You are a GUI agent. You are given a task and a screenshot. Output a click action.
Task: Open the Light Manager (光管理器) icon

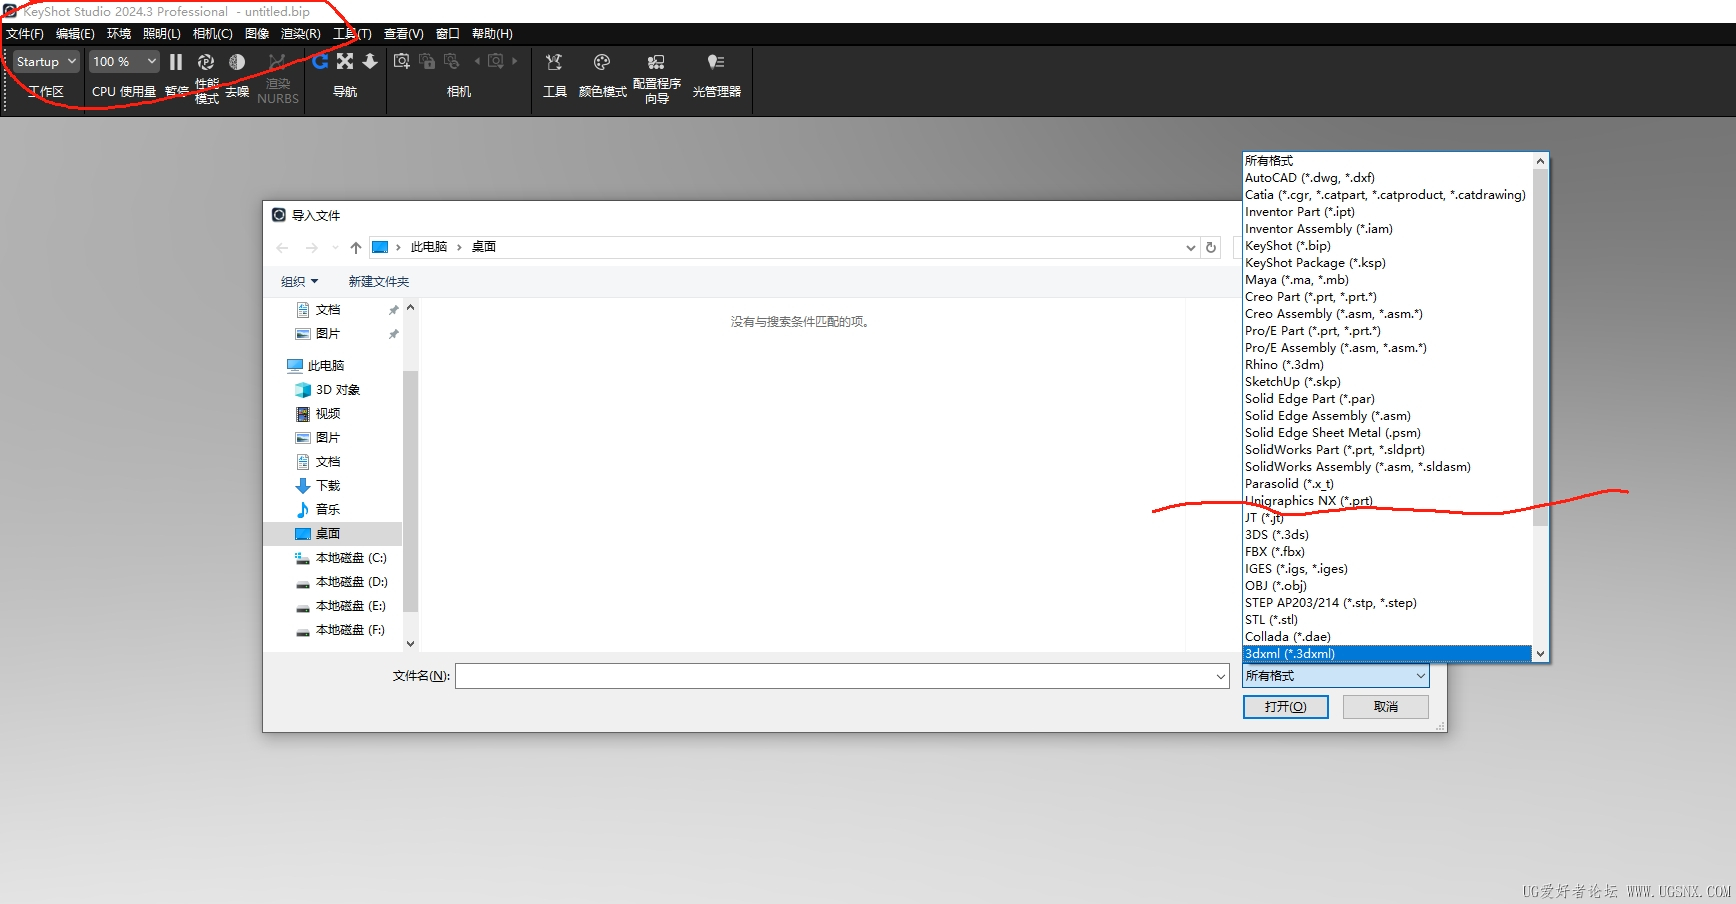click(716, 62)
